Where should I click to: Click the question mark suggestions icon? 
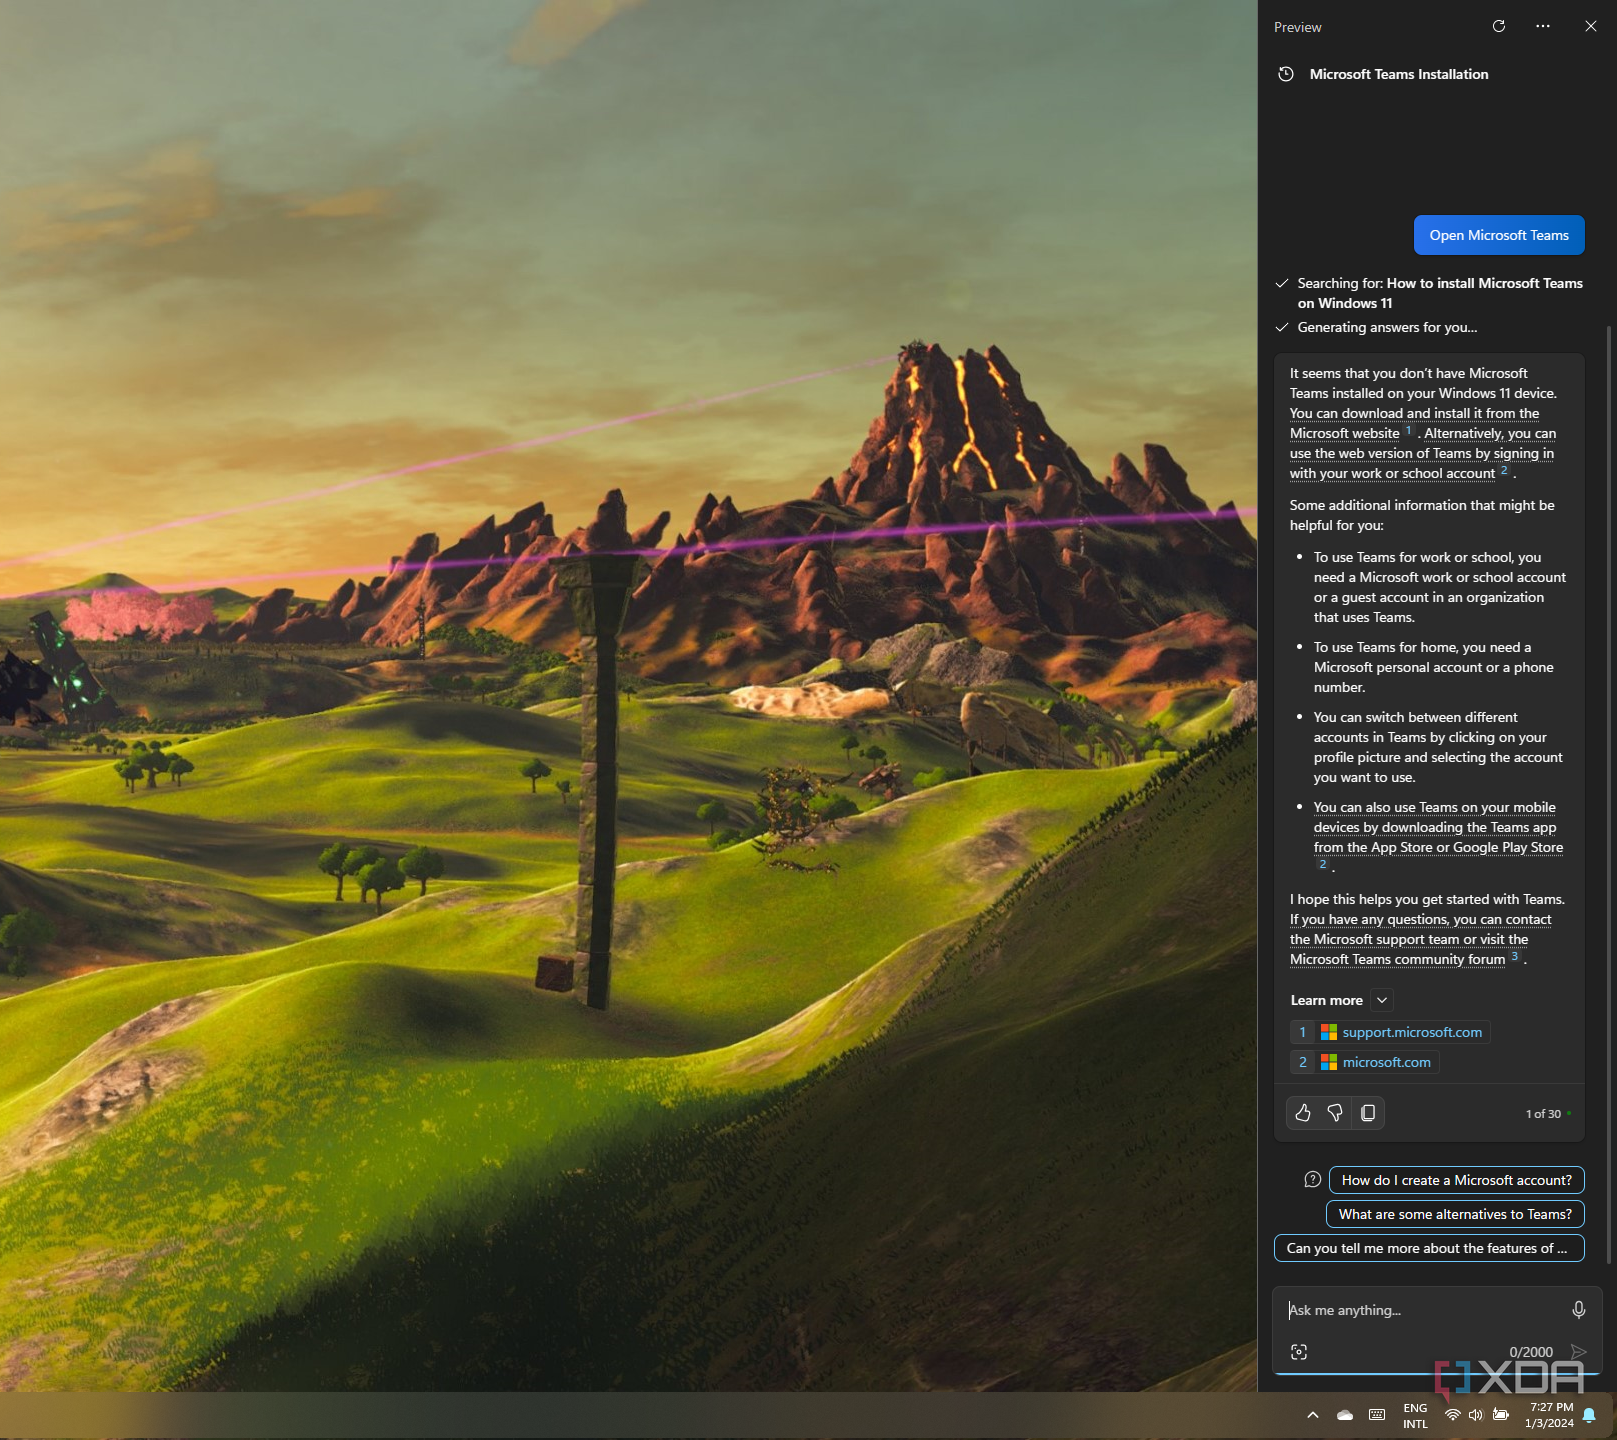tap(1313, 1180)
